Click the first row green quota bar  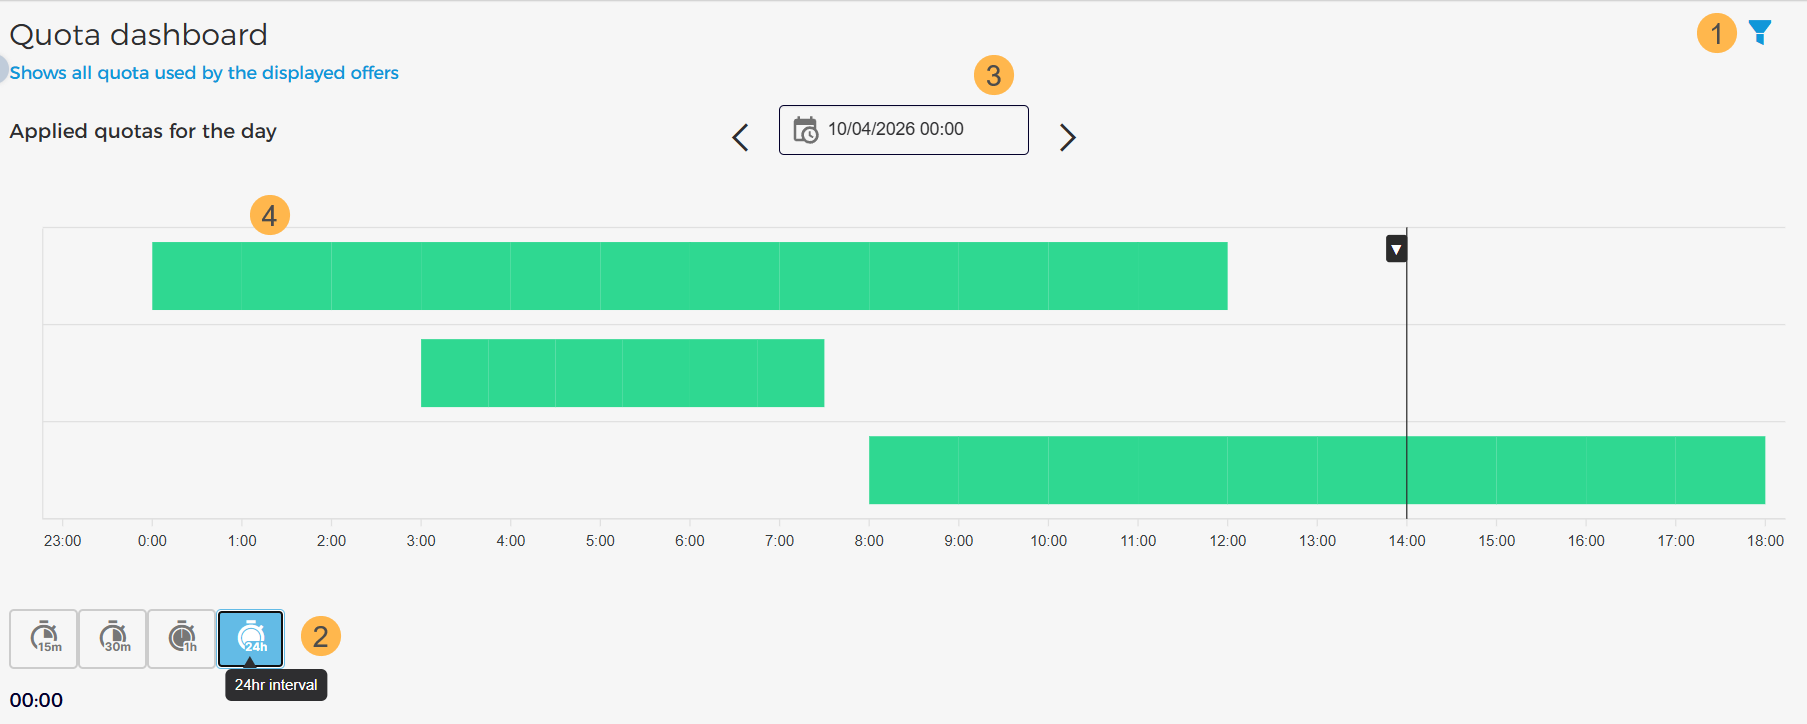point(689,276)
